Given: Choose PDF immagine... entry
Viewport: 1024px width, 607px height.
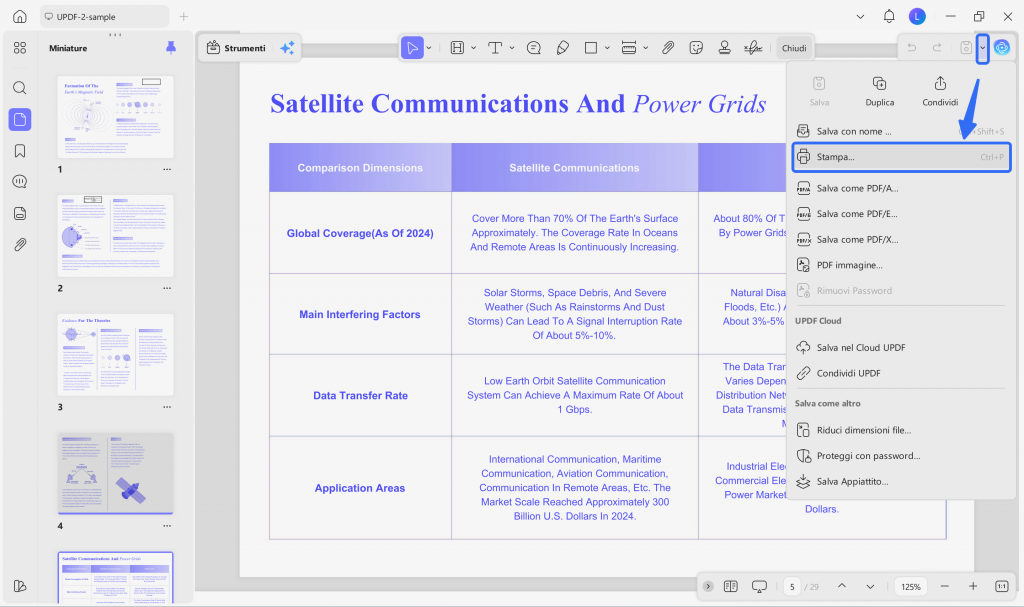Looking at the screenshot, I should point(901,265).
